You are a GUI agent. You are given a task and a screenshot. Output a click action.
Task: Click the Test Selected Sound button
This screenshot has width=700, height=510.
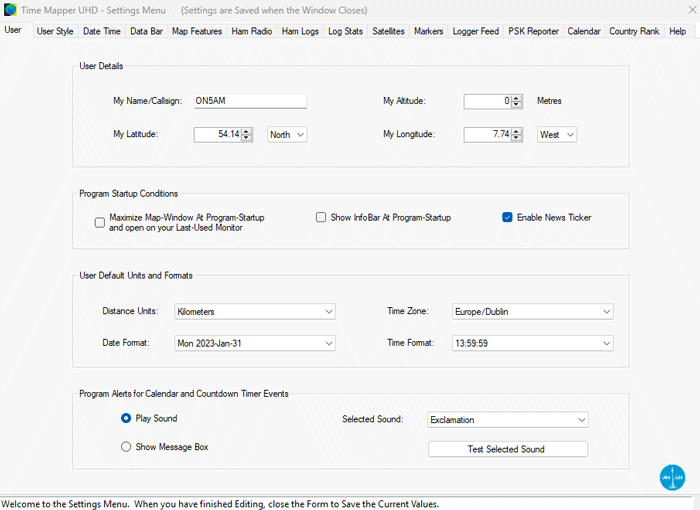click(x=508, y=449)
